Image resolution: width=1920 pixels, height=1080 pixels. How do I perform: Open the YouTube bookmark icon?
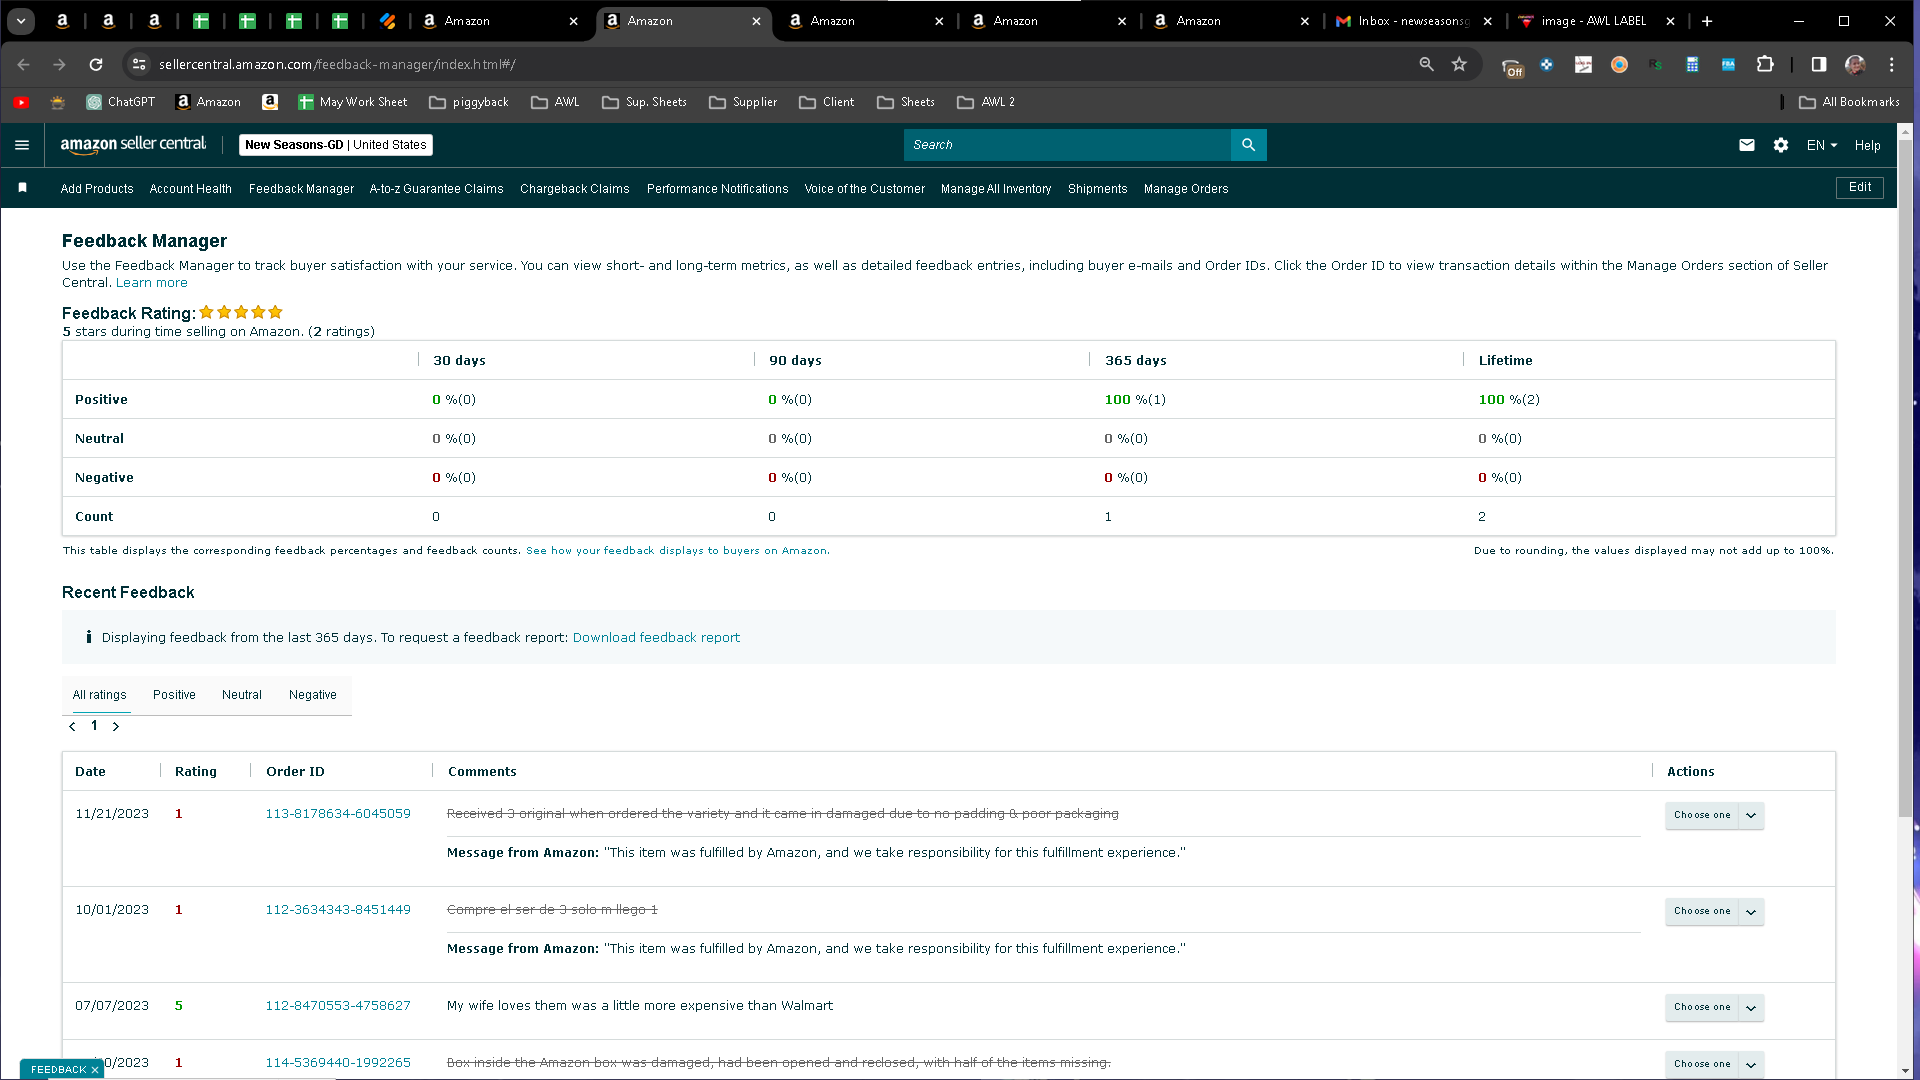pyautogui.click(x=21, y=102)
